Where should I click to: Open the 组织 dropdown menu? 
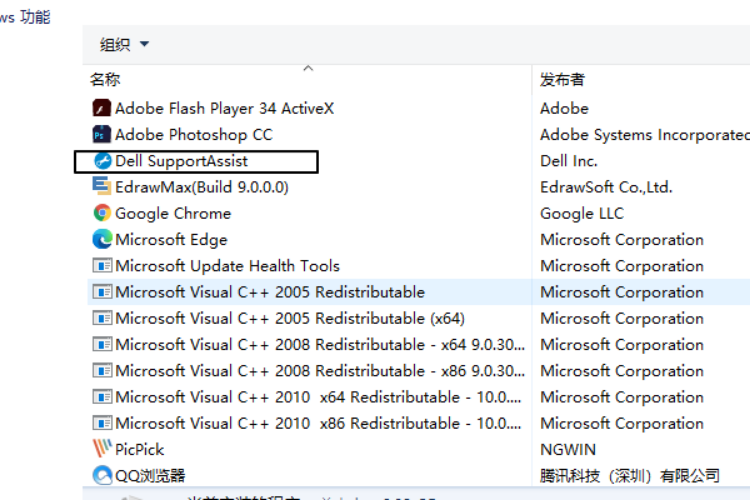(124, 44)
